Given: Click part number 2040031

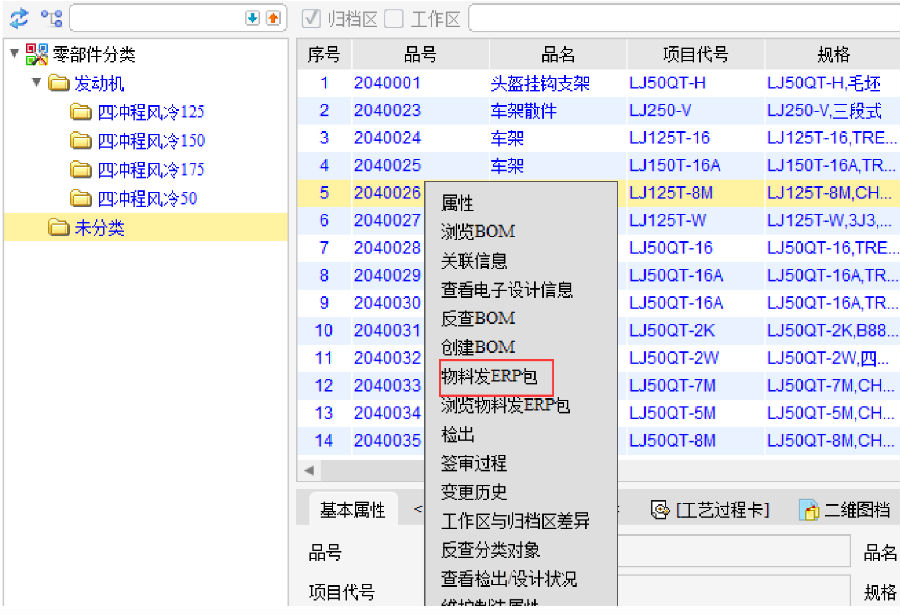Looking at the screenshot, I should click(x=387, y=331).
